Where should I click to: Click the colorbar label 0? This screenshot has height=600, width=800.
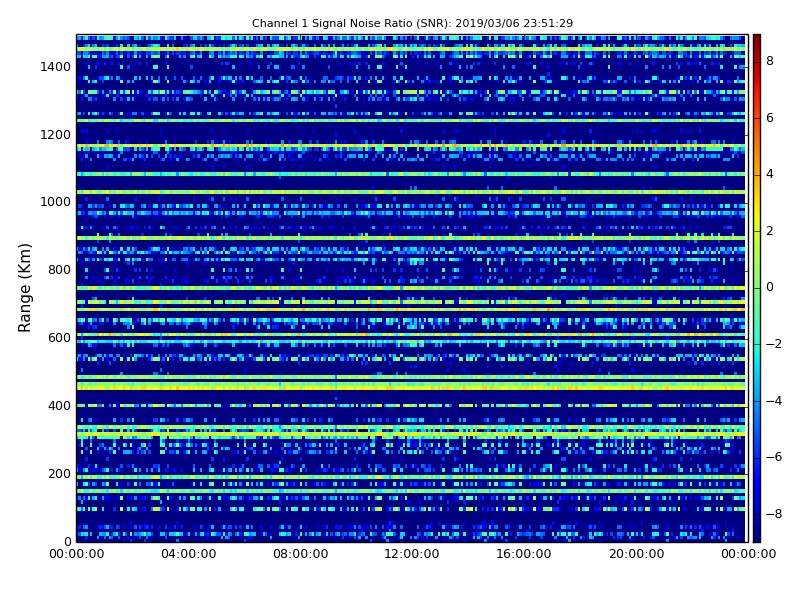[x=770, y=287]
